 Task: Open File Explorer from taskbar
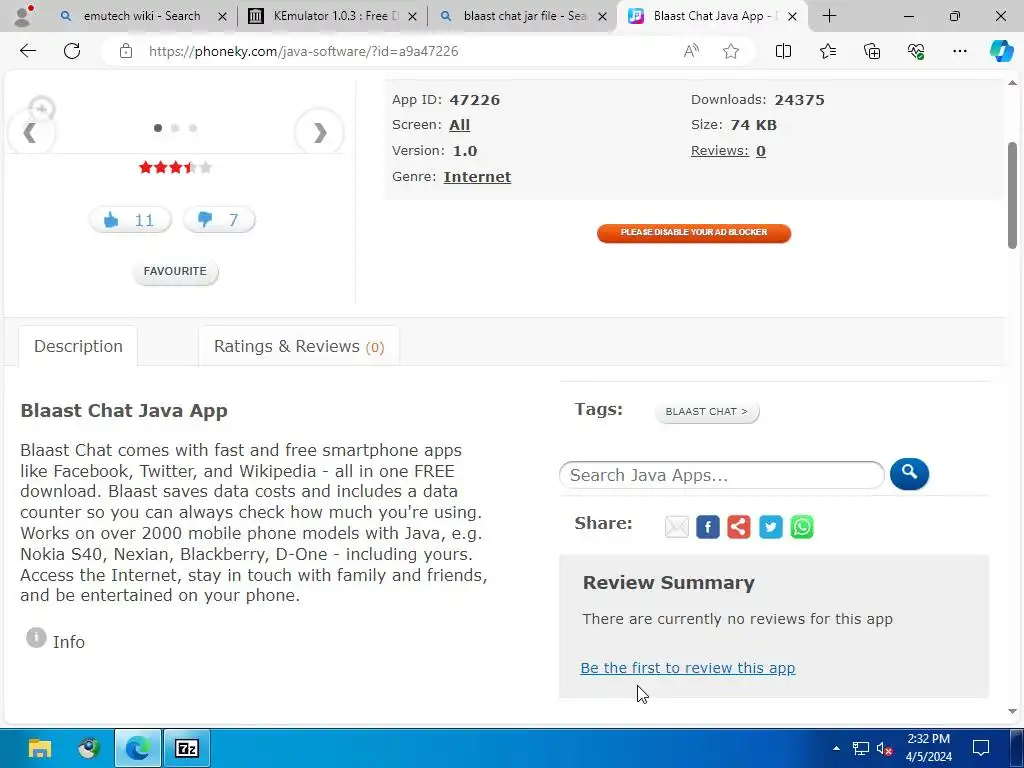pos(40,748)
